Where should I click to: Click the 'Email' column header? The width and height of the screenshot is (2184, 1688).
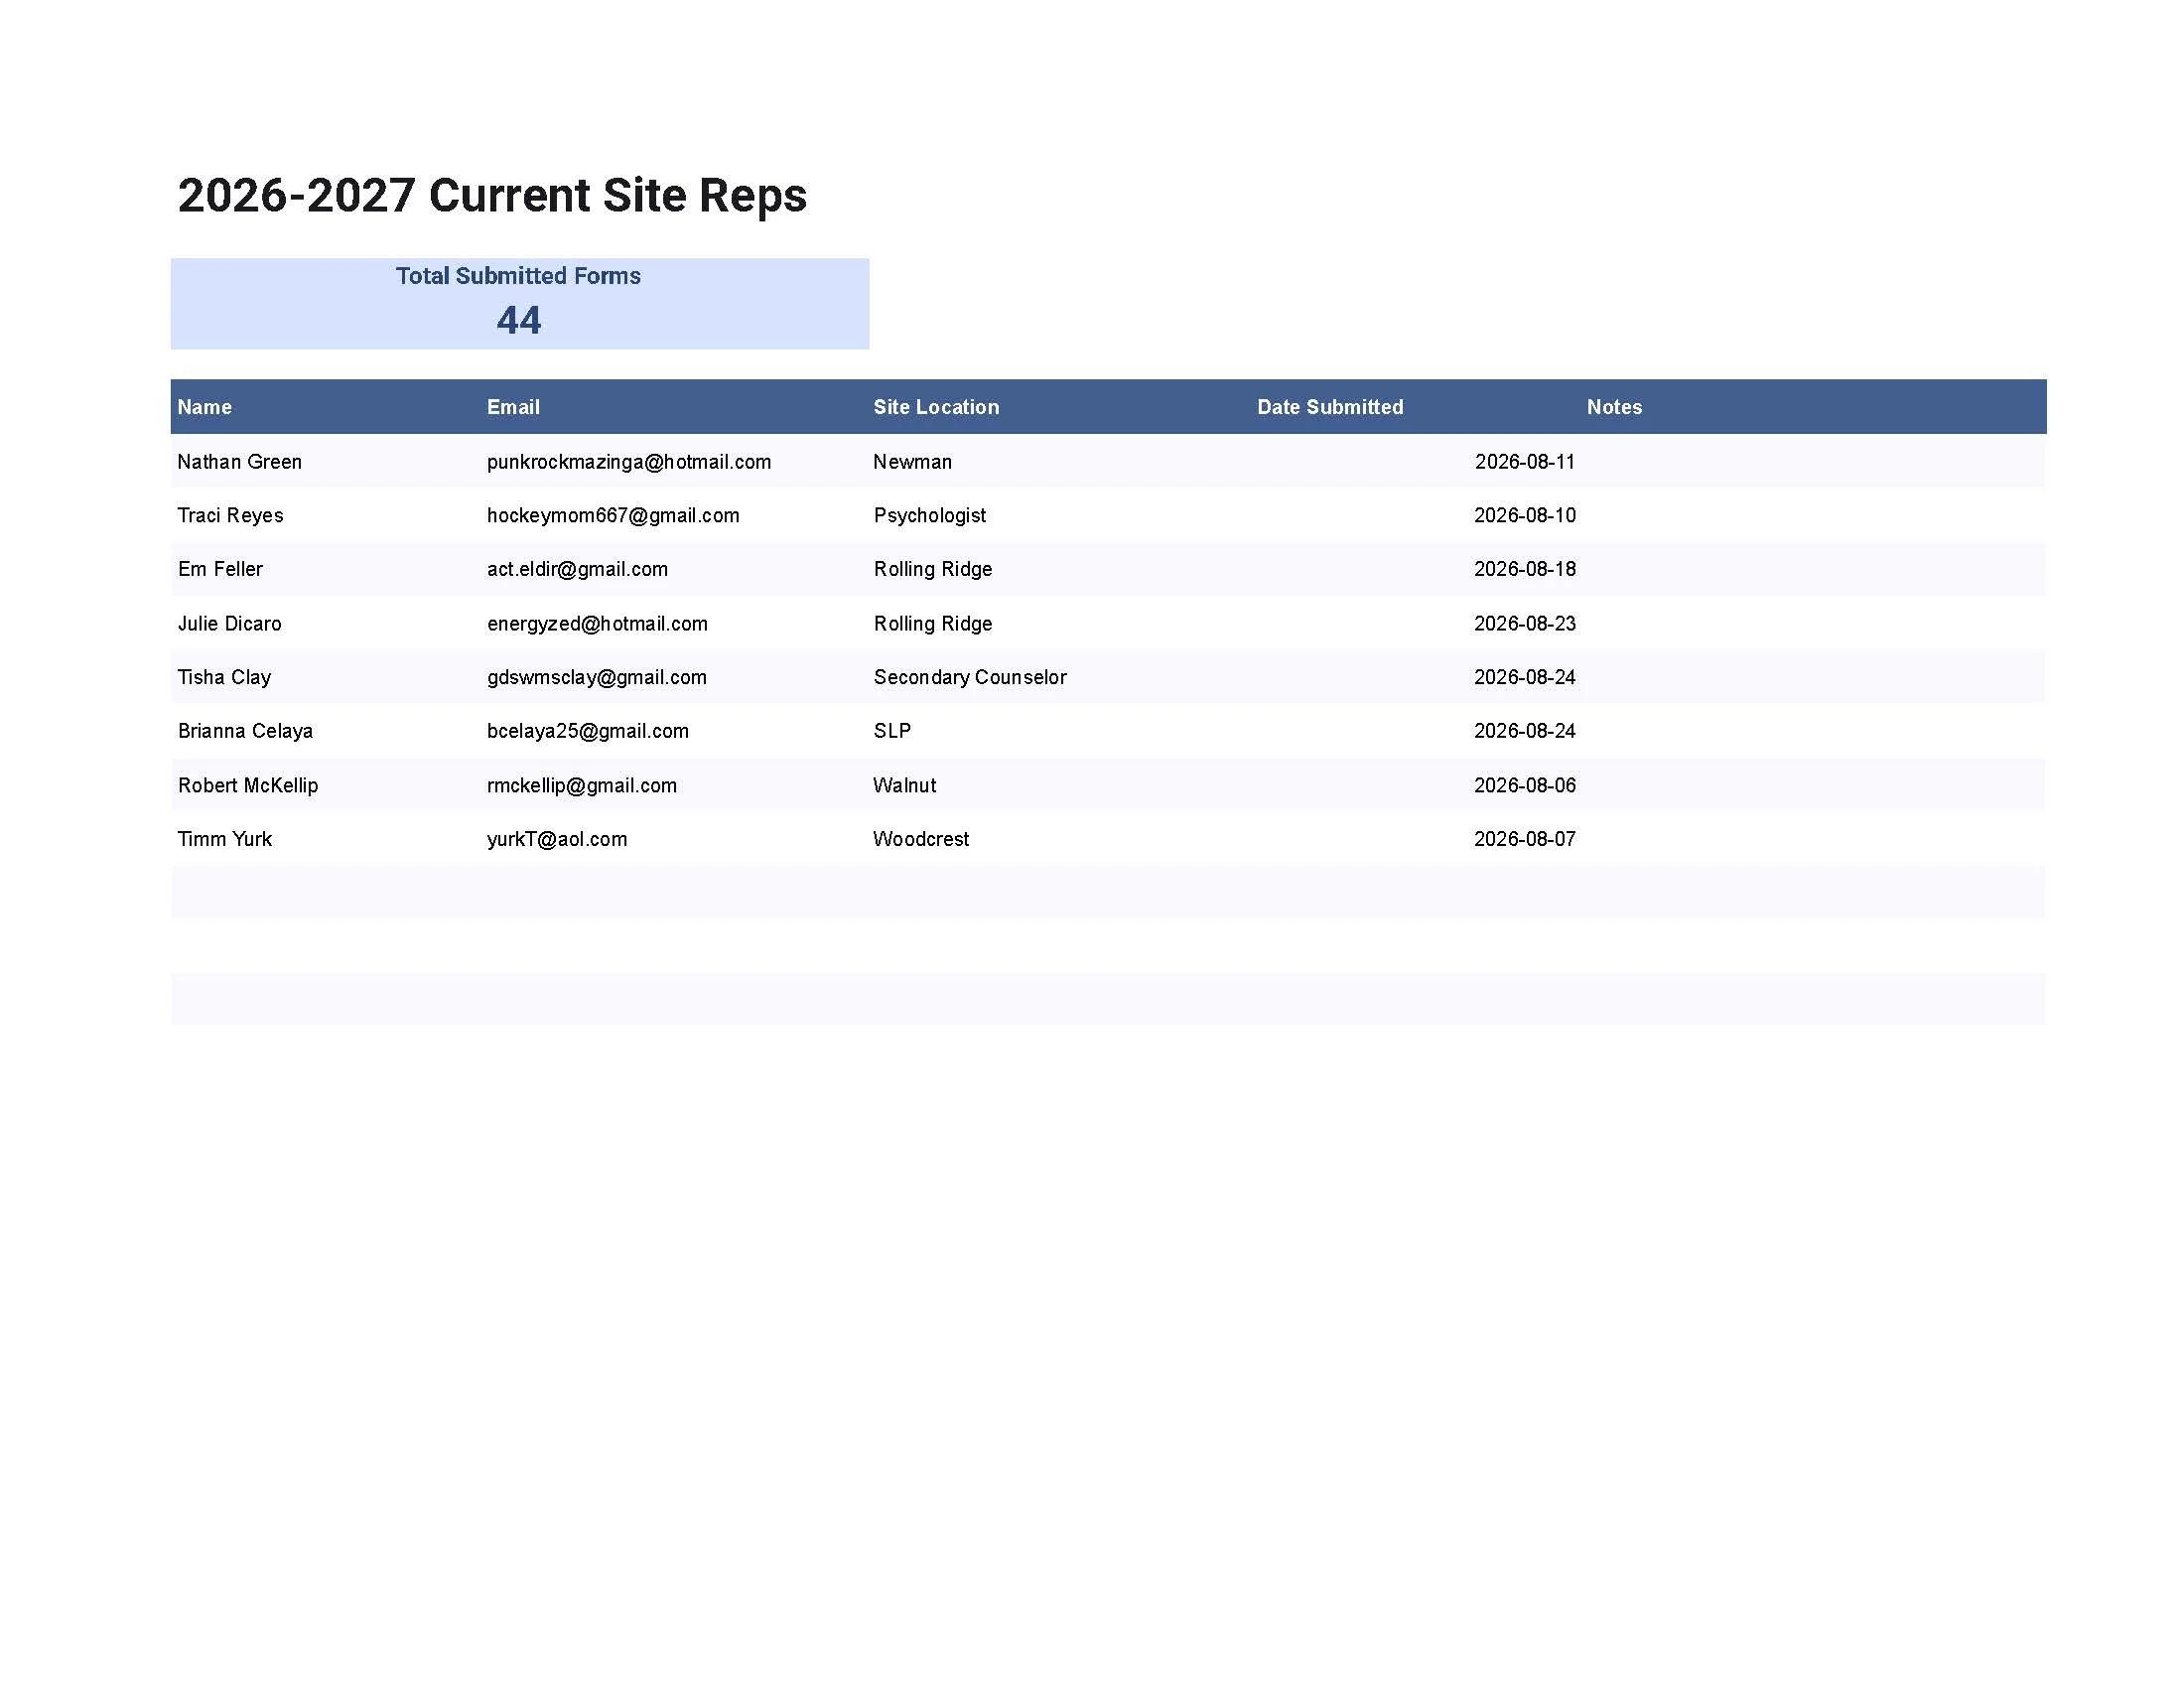tap(513, 407)
